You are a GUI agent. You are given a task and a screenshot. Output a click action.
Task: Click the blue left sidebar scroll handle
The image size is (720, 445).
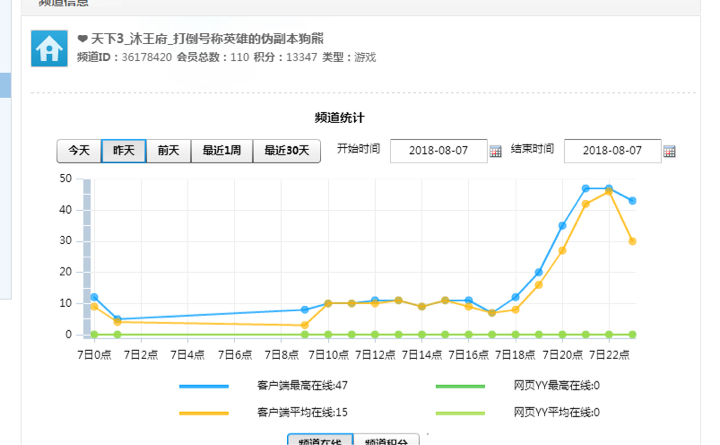[x=5, y=85]
